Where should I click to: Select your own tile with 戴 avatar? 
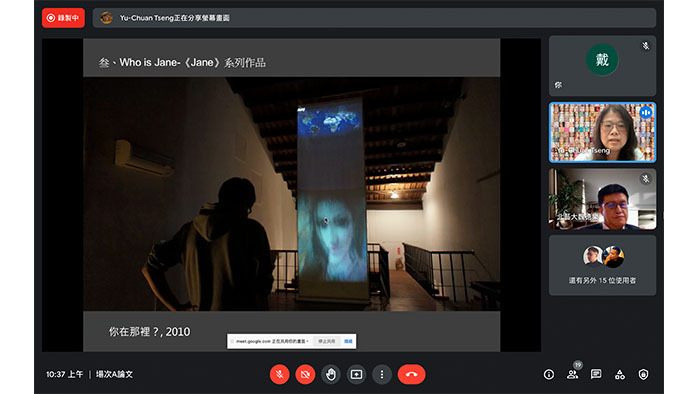click(602, 66)
